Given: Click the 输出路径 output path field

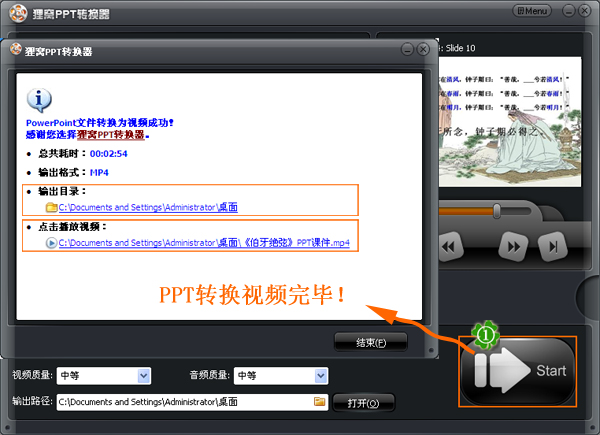Looking at the screenshot, I should point(192,402).
